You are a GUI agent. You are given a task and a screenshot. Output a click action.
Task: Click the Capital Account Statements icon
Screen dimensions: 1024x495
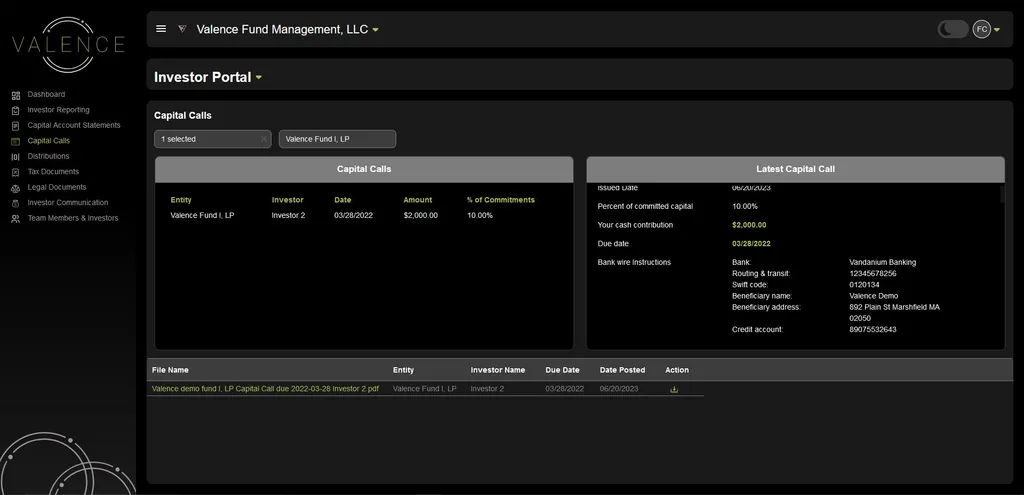click(x=16, y=126)
